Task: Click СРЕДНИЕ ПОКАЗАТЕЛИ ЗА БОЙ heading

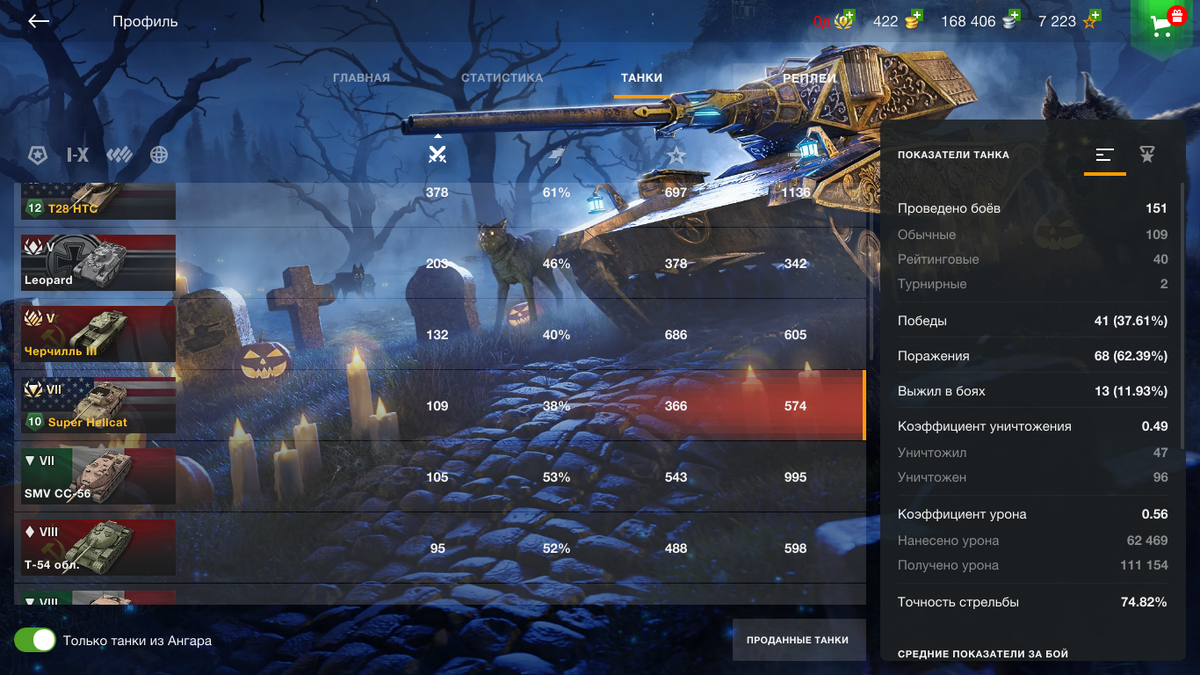Action: click(x=983, y=653)
